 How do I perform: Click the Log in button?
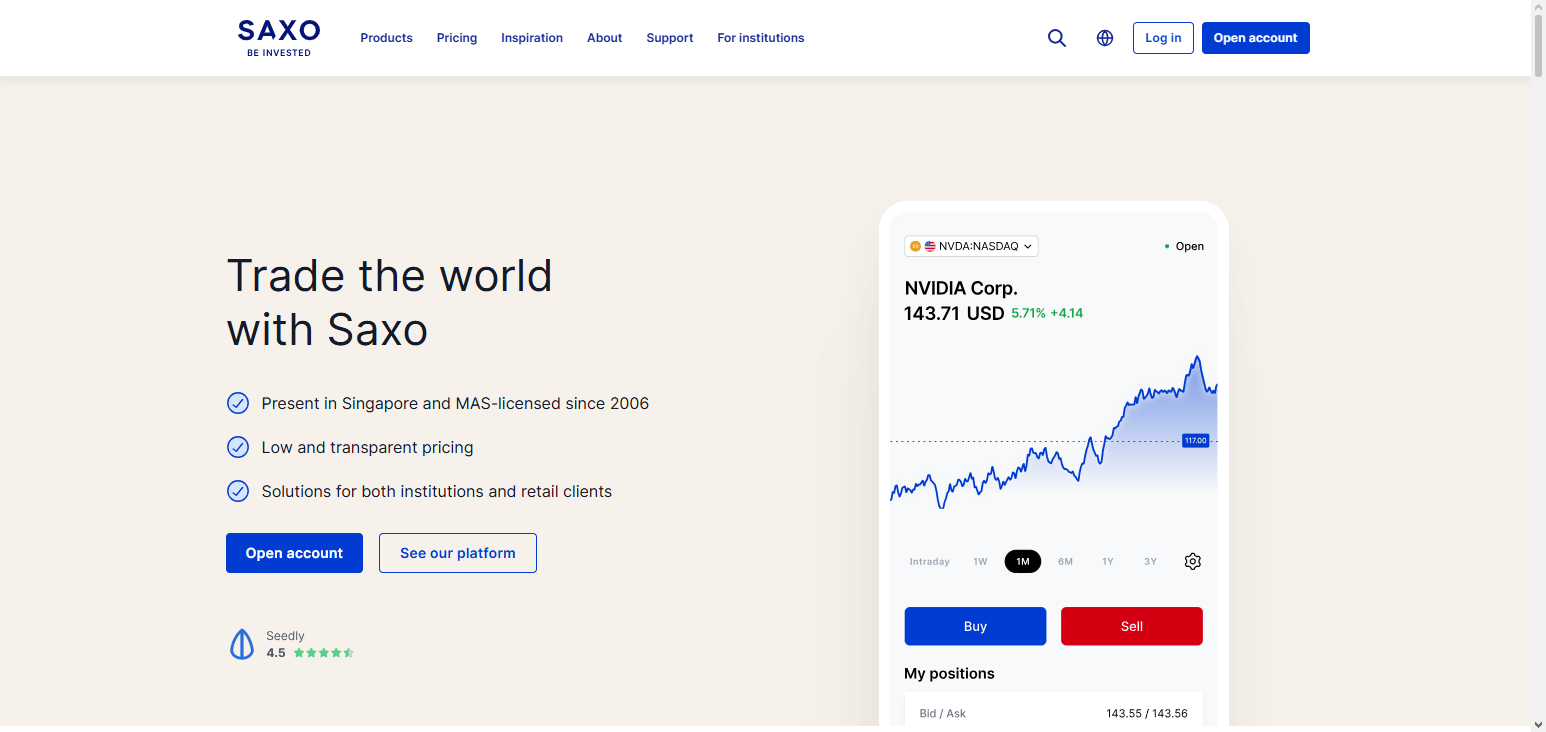point(1163,38)
